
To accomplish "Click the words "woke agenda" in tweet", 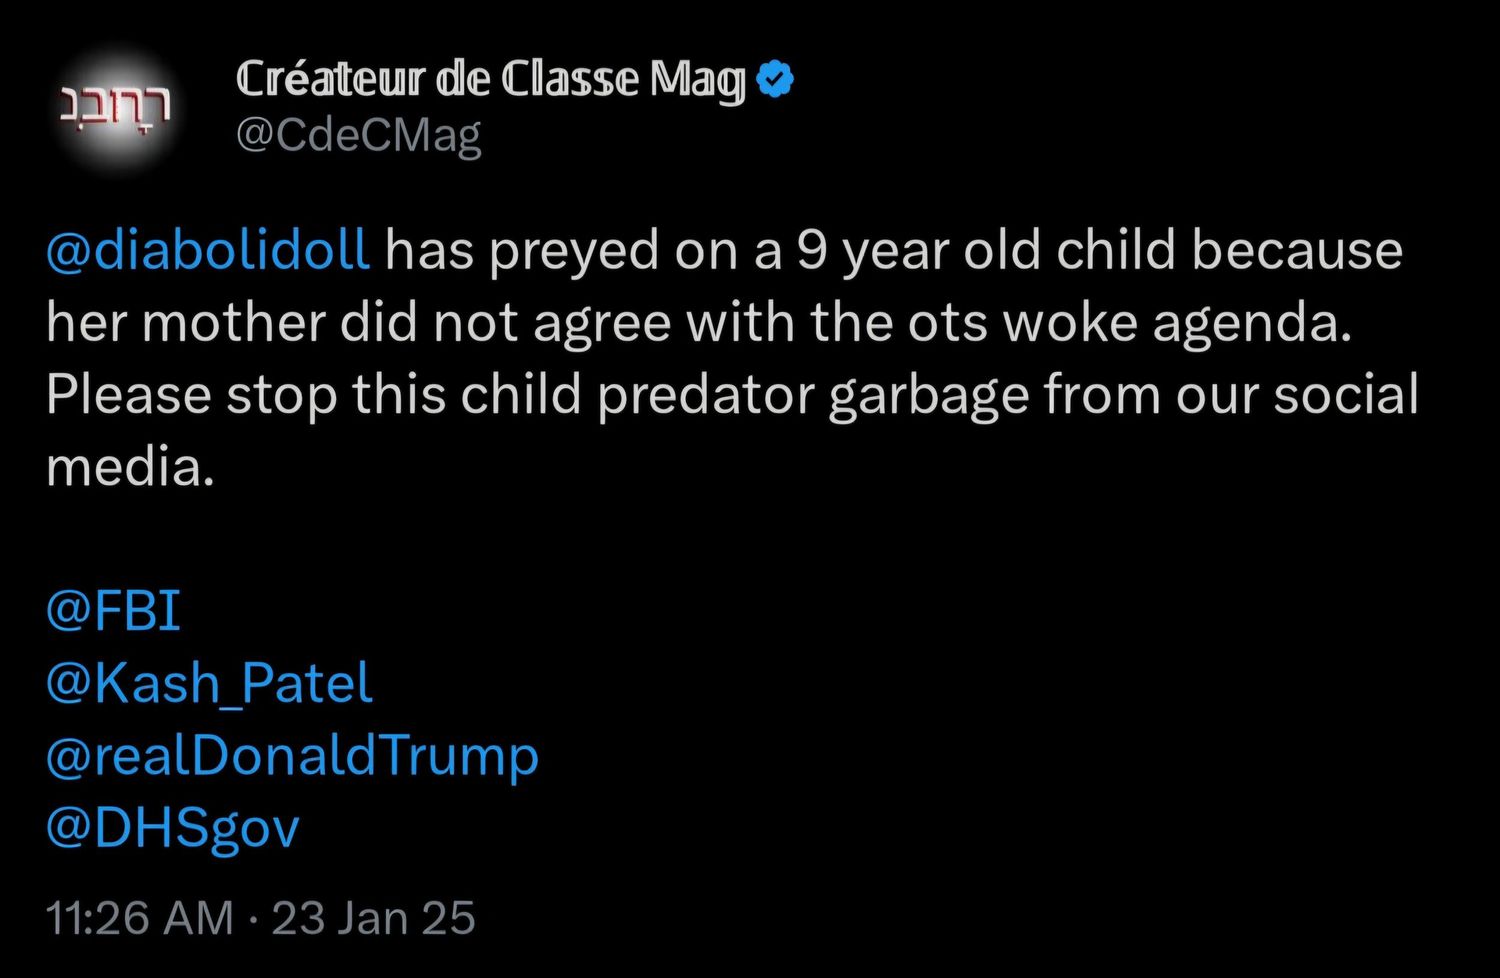I will click(1177, 323).
